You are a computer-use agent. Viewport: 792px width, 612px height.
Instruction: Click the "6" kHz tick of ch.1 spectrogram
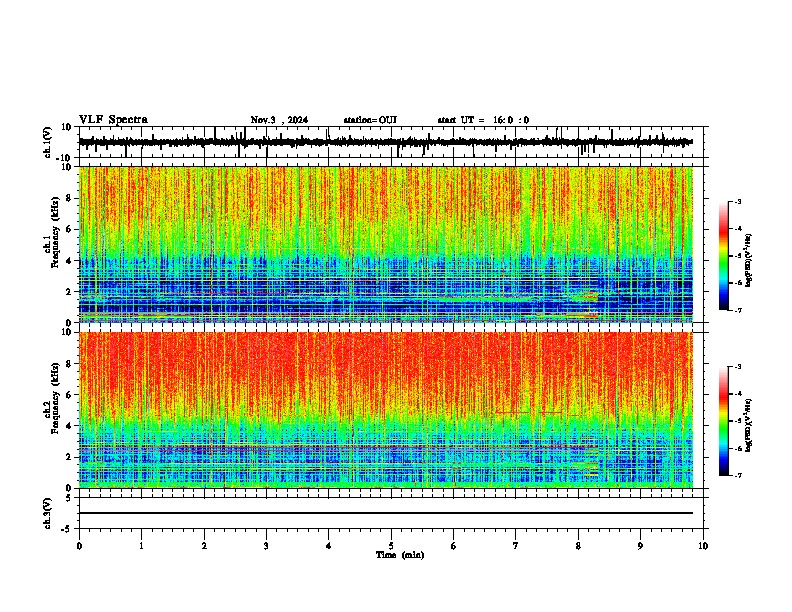coord(69,229)
